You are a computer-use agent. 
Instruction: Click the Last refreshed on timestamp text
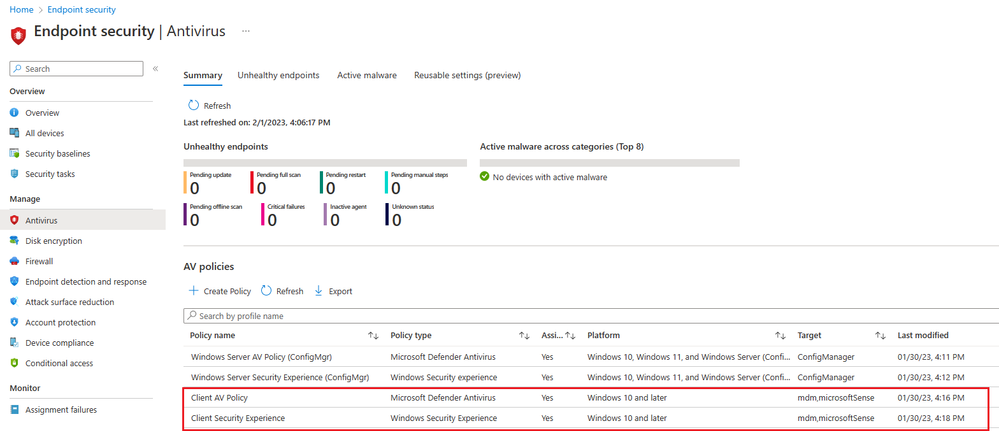tap(257, 122)
